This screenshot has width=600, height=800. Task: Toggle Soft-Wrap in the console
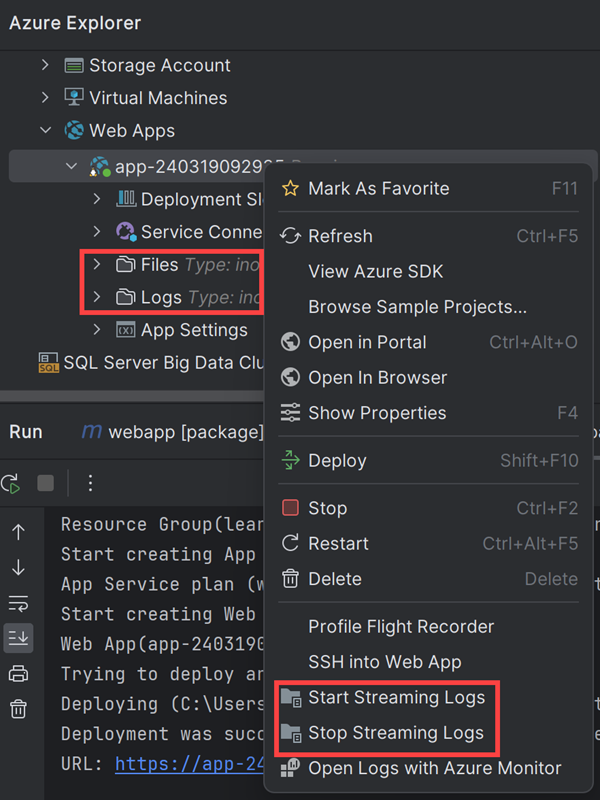18,603
